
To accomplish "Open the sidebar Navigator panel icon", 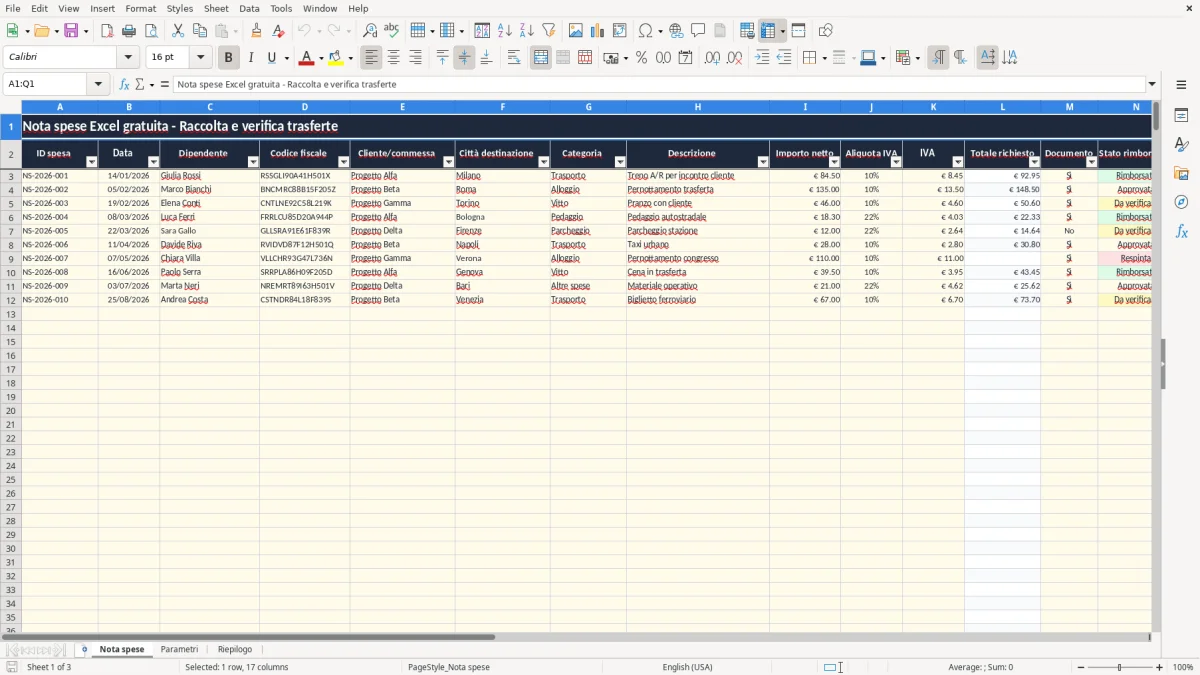I will click(1181, 202).
